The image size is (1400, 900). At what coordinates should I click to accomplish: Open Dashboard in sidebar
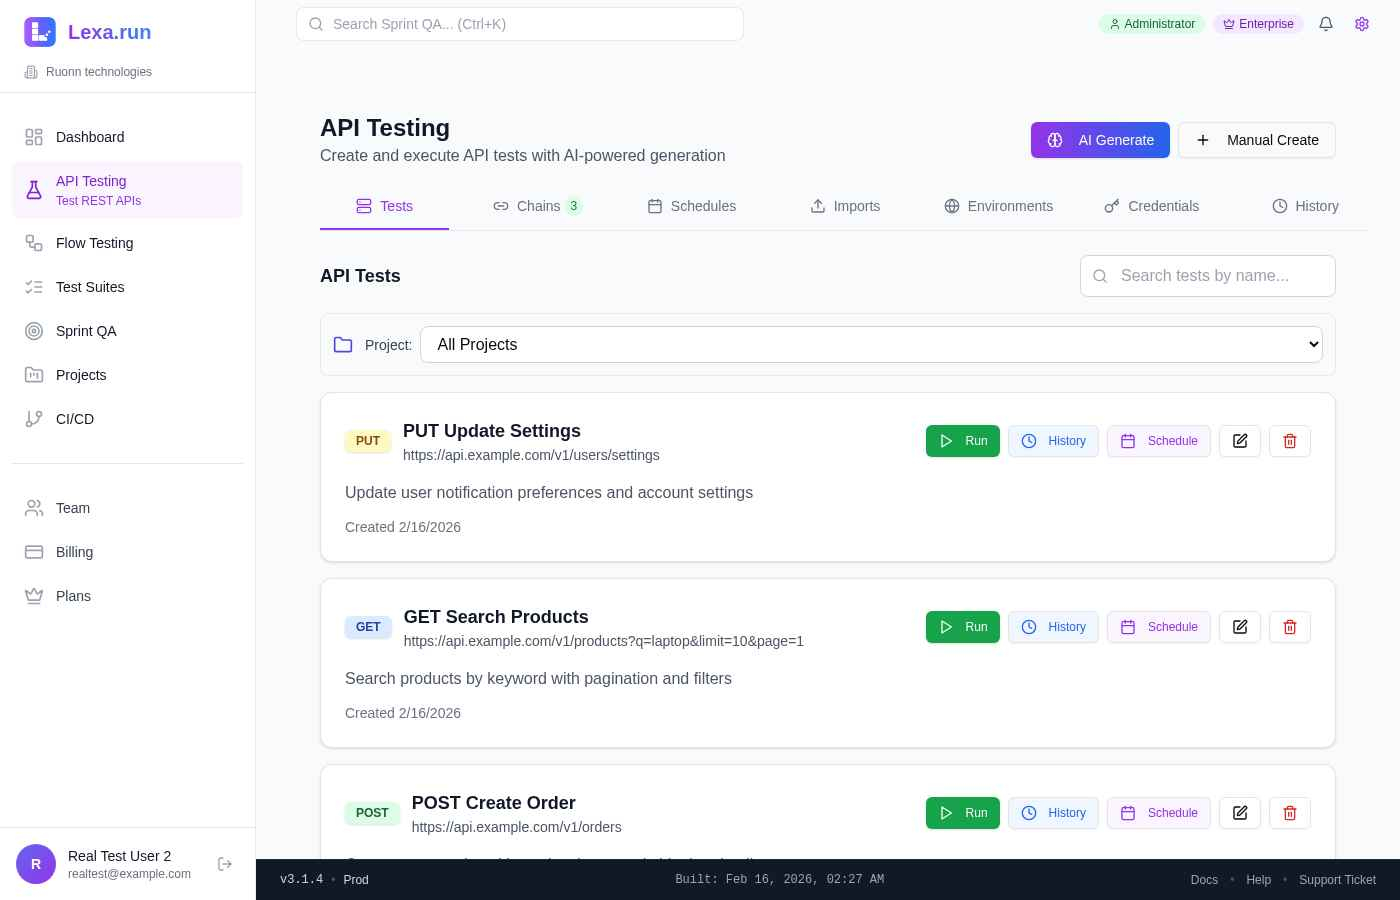[x=128, y=137]
